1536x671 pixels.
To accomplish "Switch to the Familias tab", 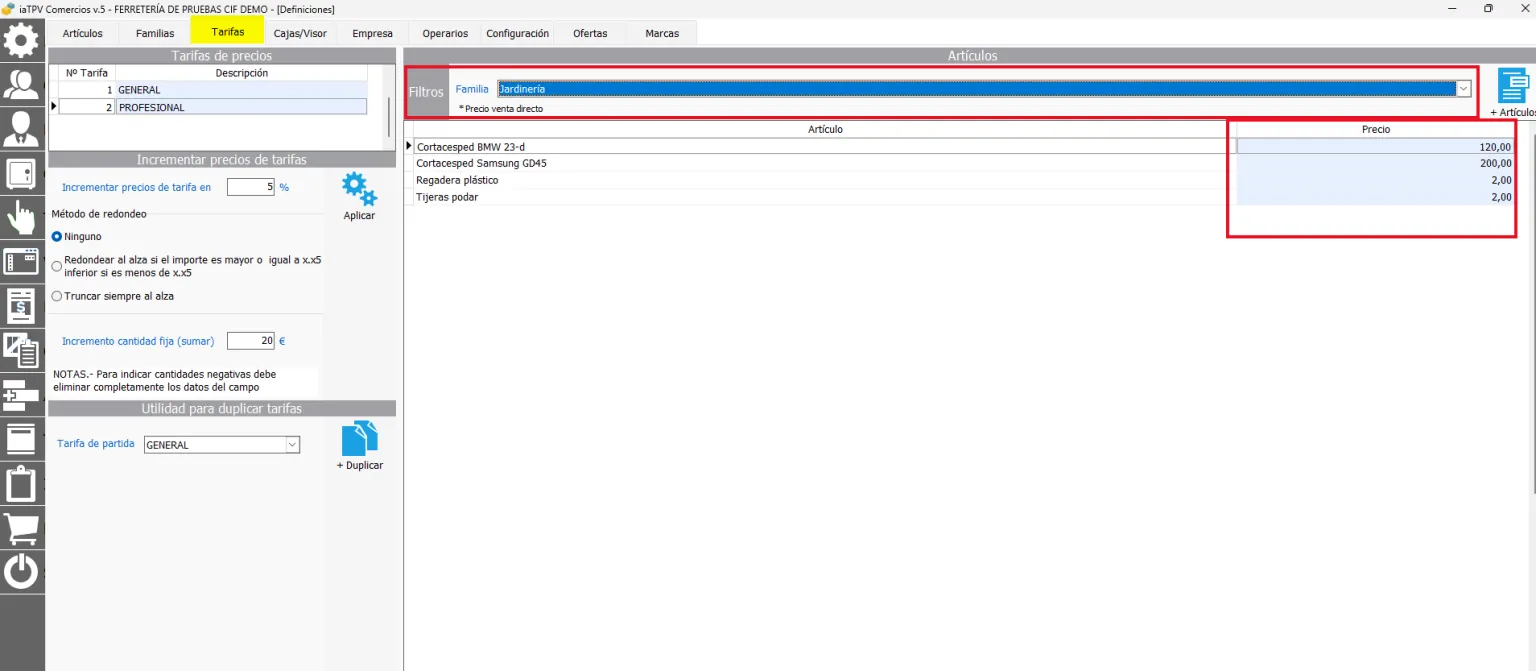I will [x=155, y=33].
